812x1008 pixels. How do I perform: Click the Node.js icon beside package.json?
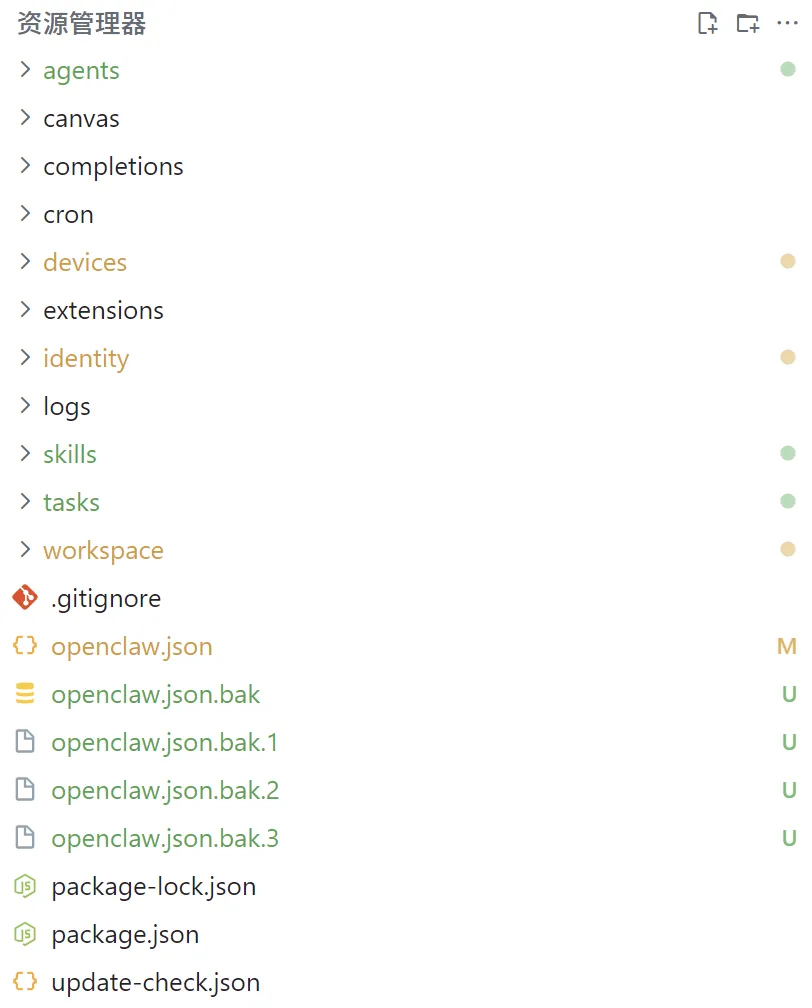point(25,934)
